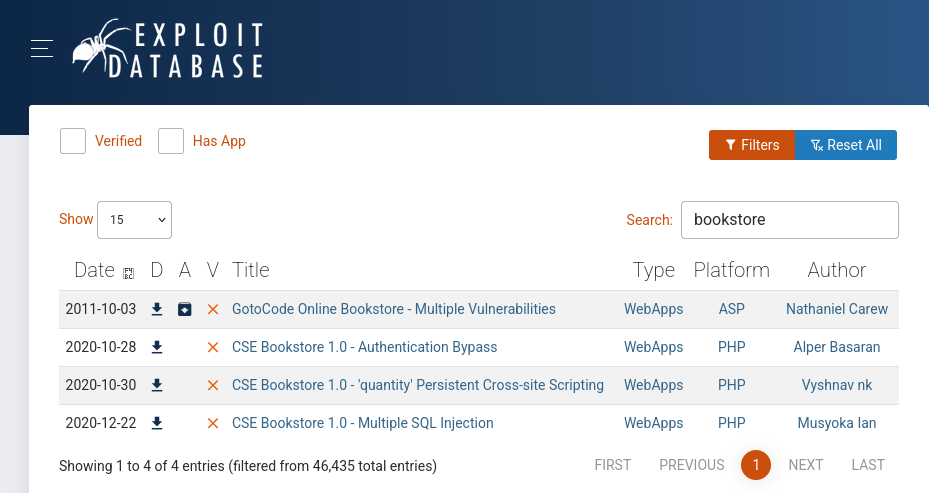The height and width of the screenshot is (493, 929).
Task: Click WebApps type in the GotoCode row
Action: (653, 309)
